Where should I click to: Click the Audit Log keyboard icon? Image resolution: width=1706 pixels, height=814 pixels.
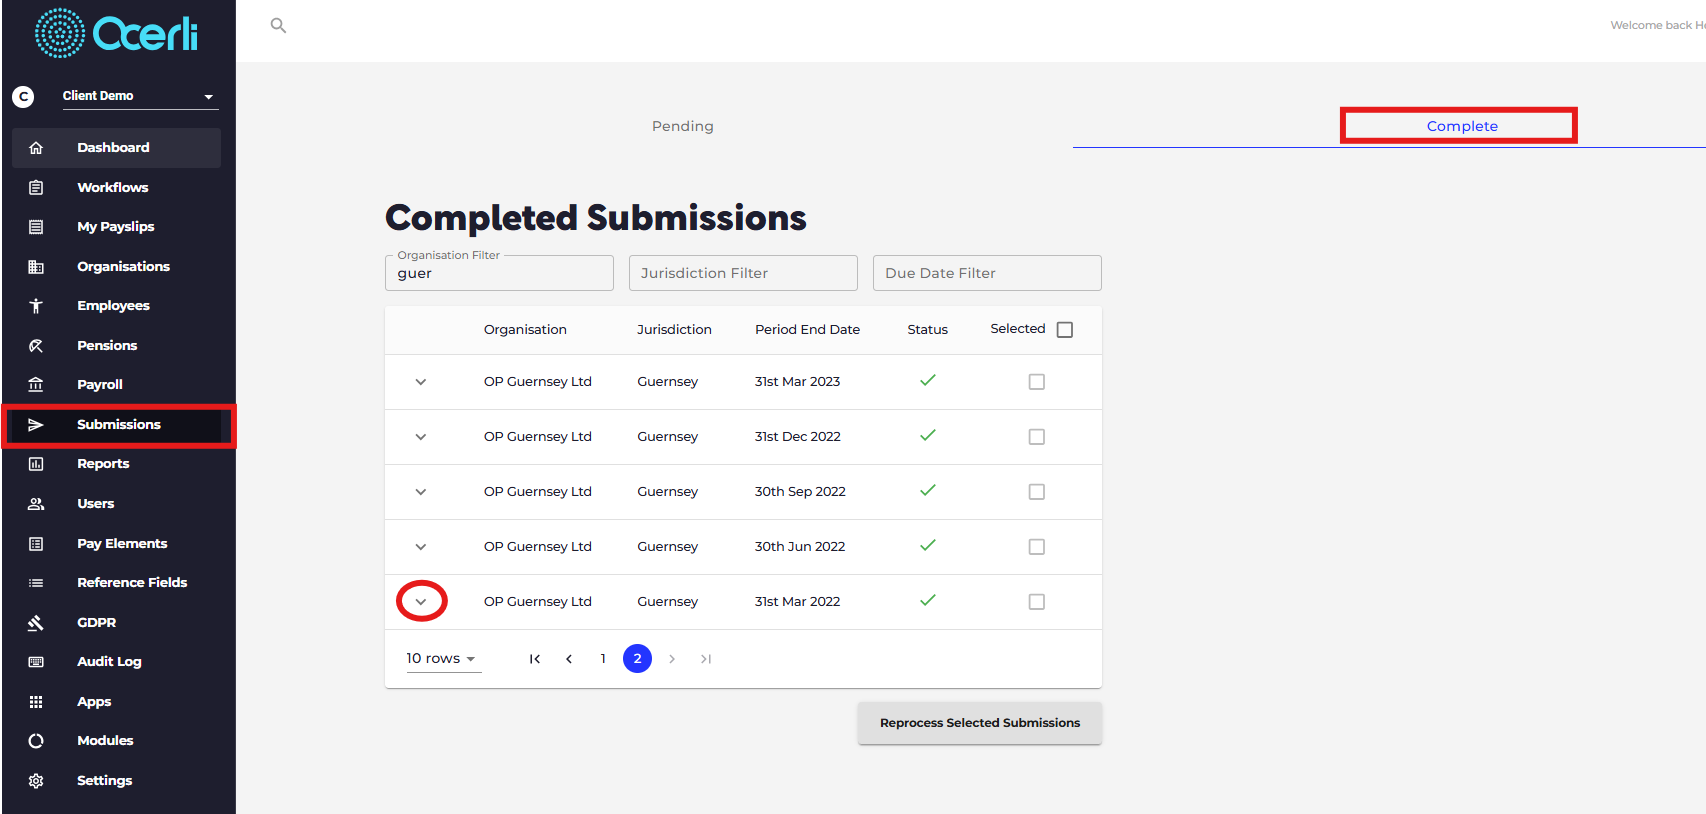coord(36,662)
